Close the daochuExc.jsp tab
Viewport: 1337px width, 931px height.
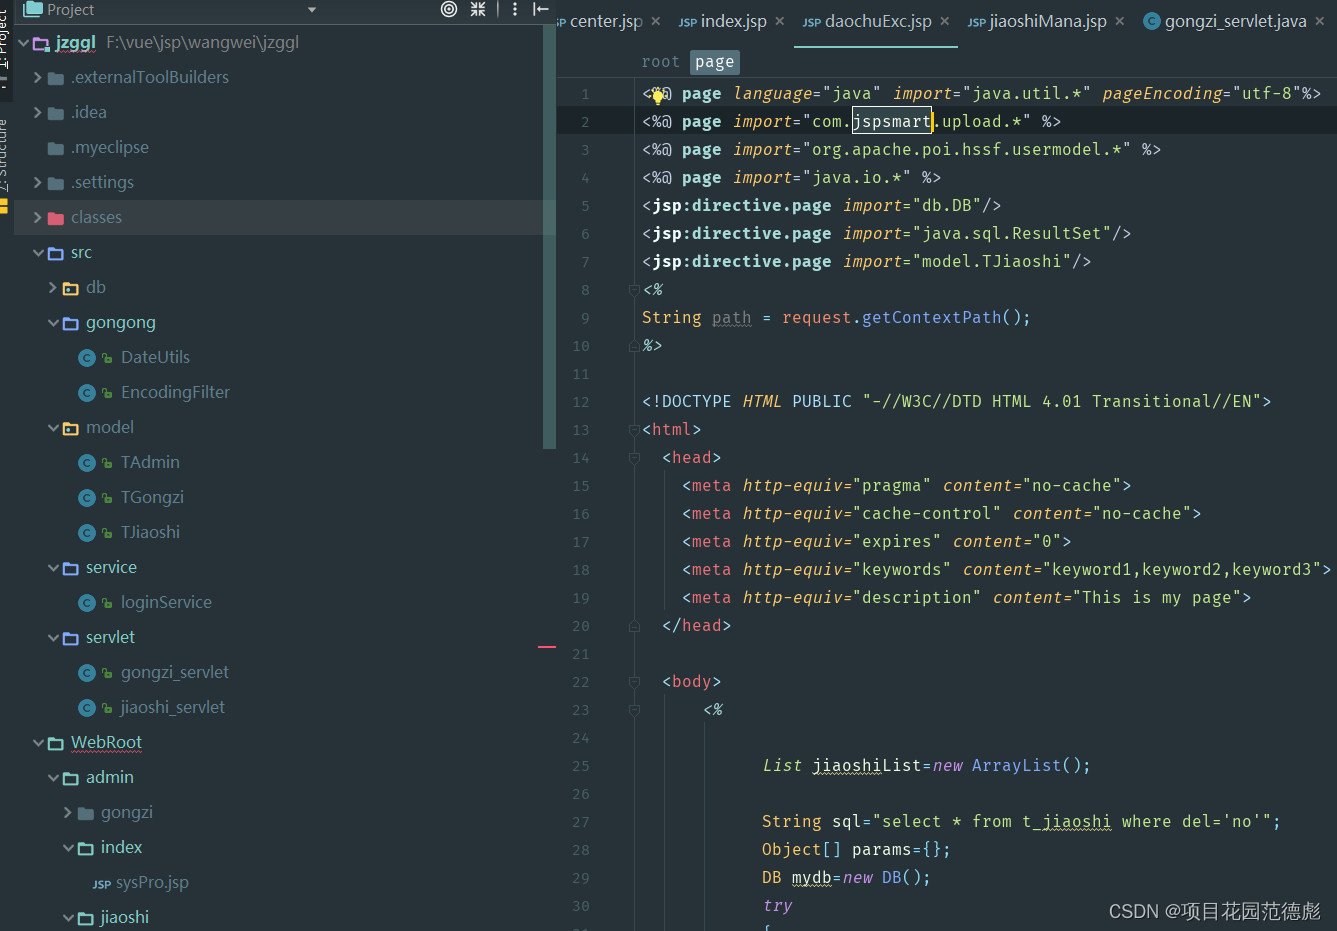click(x=944, y=21)
